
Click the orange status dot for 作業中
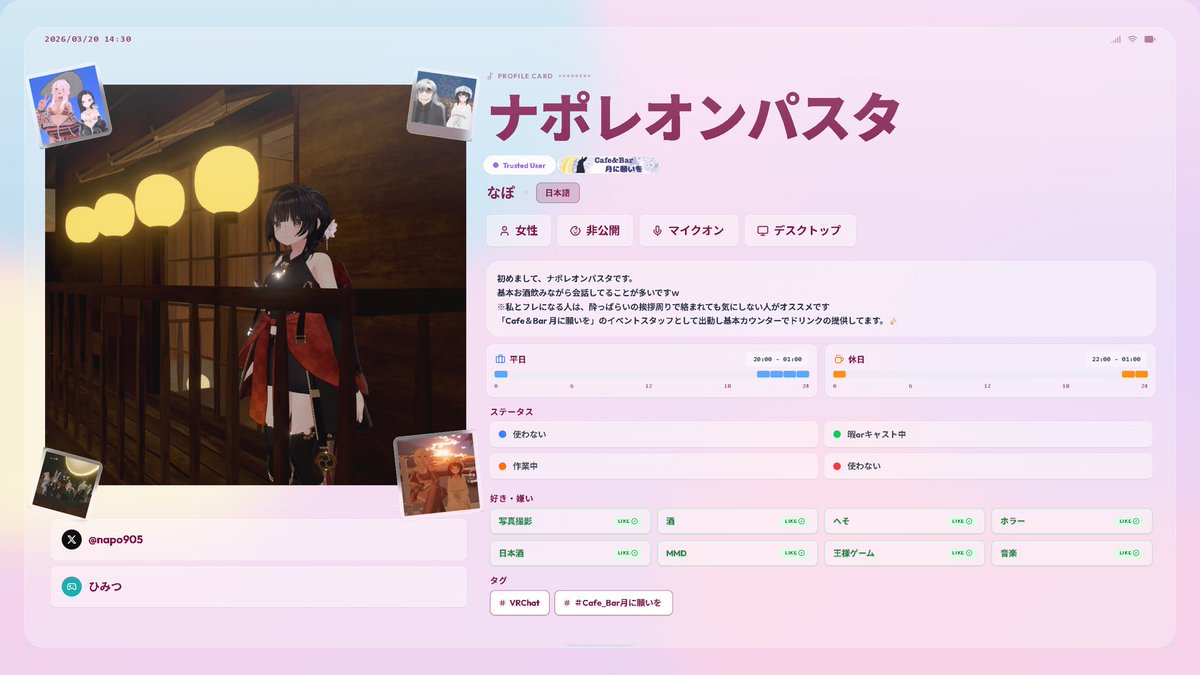pos(503,466)
